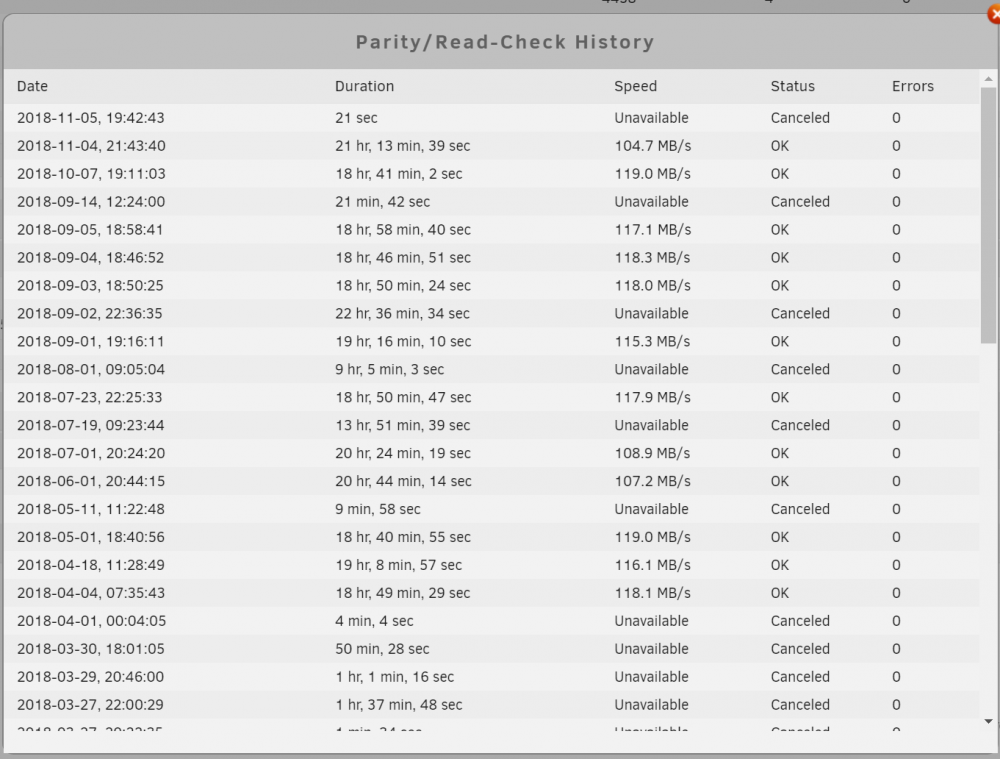1000x759 pixels.
Task: Click the Parity/Read-Check History title bar
Action: 501,42
